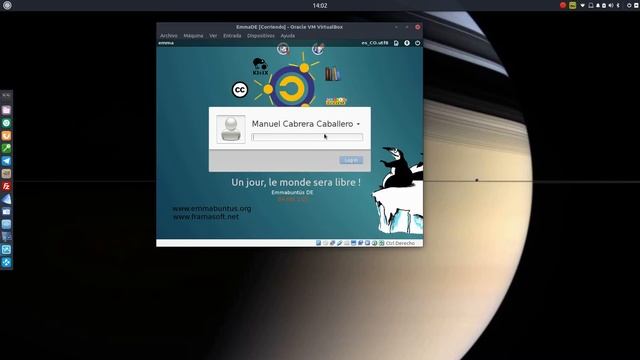Launch FileZilla from the dock
Viewport: 640px width, 360px height.
pyautogui.click(x=6, y=186)
